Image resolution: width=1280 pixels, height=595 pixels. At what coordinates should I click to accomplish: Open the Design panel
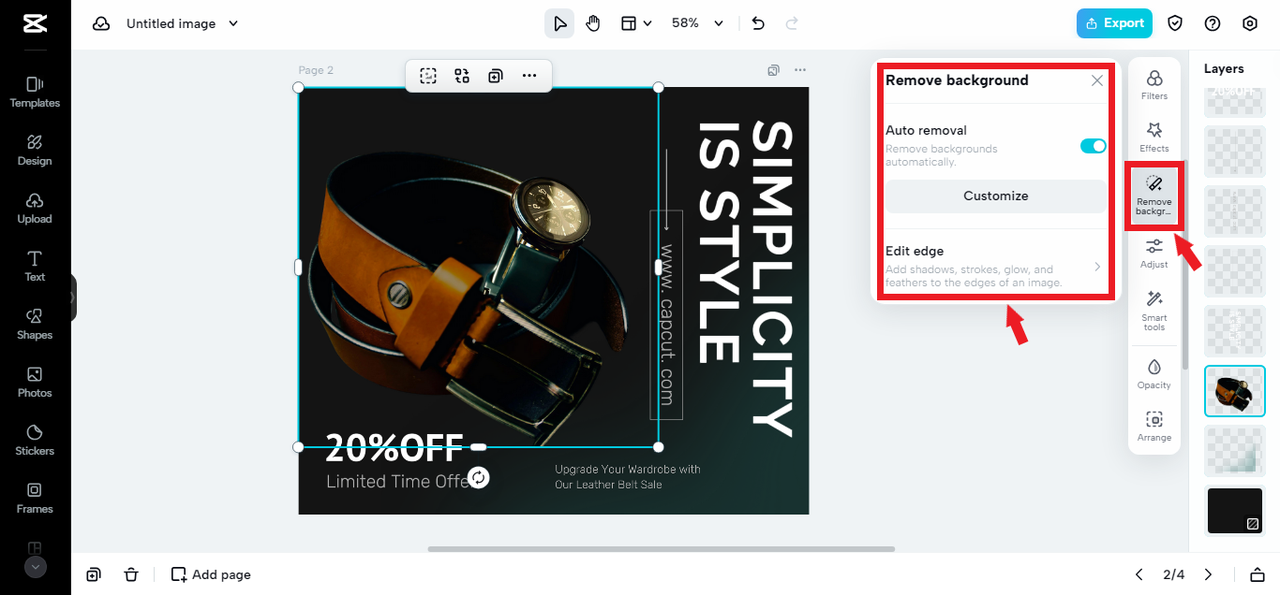(35, 150)
